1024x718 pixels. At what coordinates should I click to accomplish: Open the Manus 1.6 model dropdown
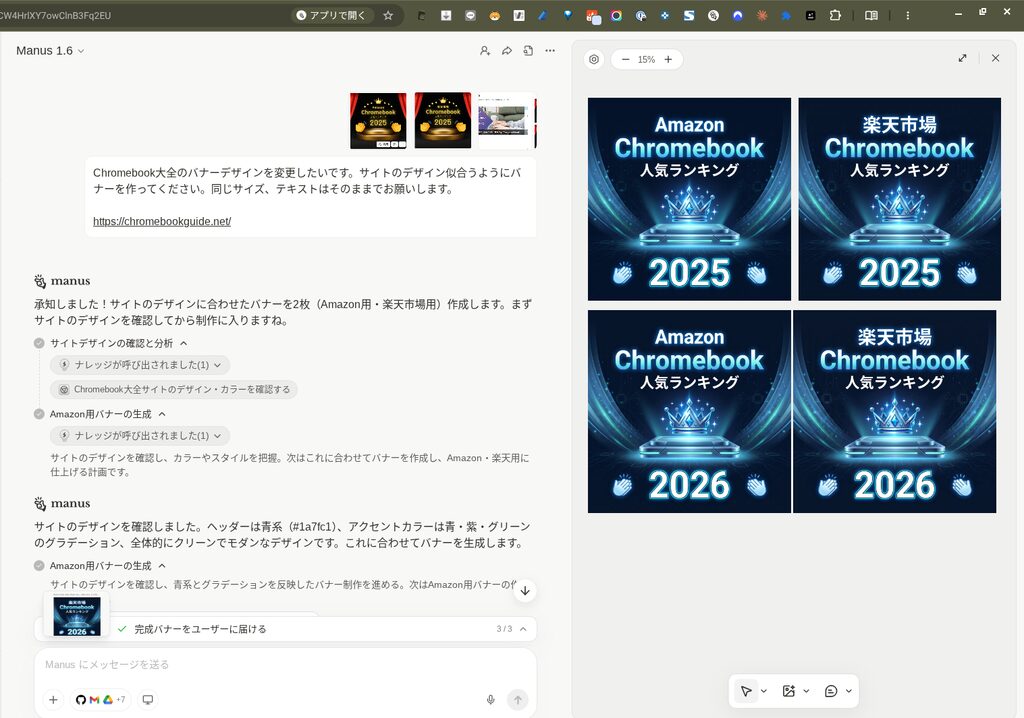pos(50,51)
